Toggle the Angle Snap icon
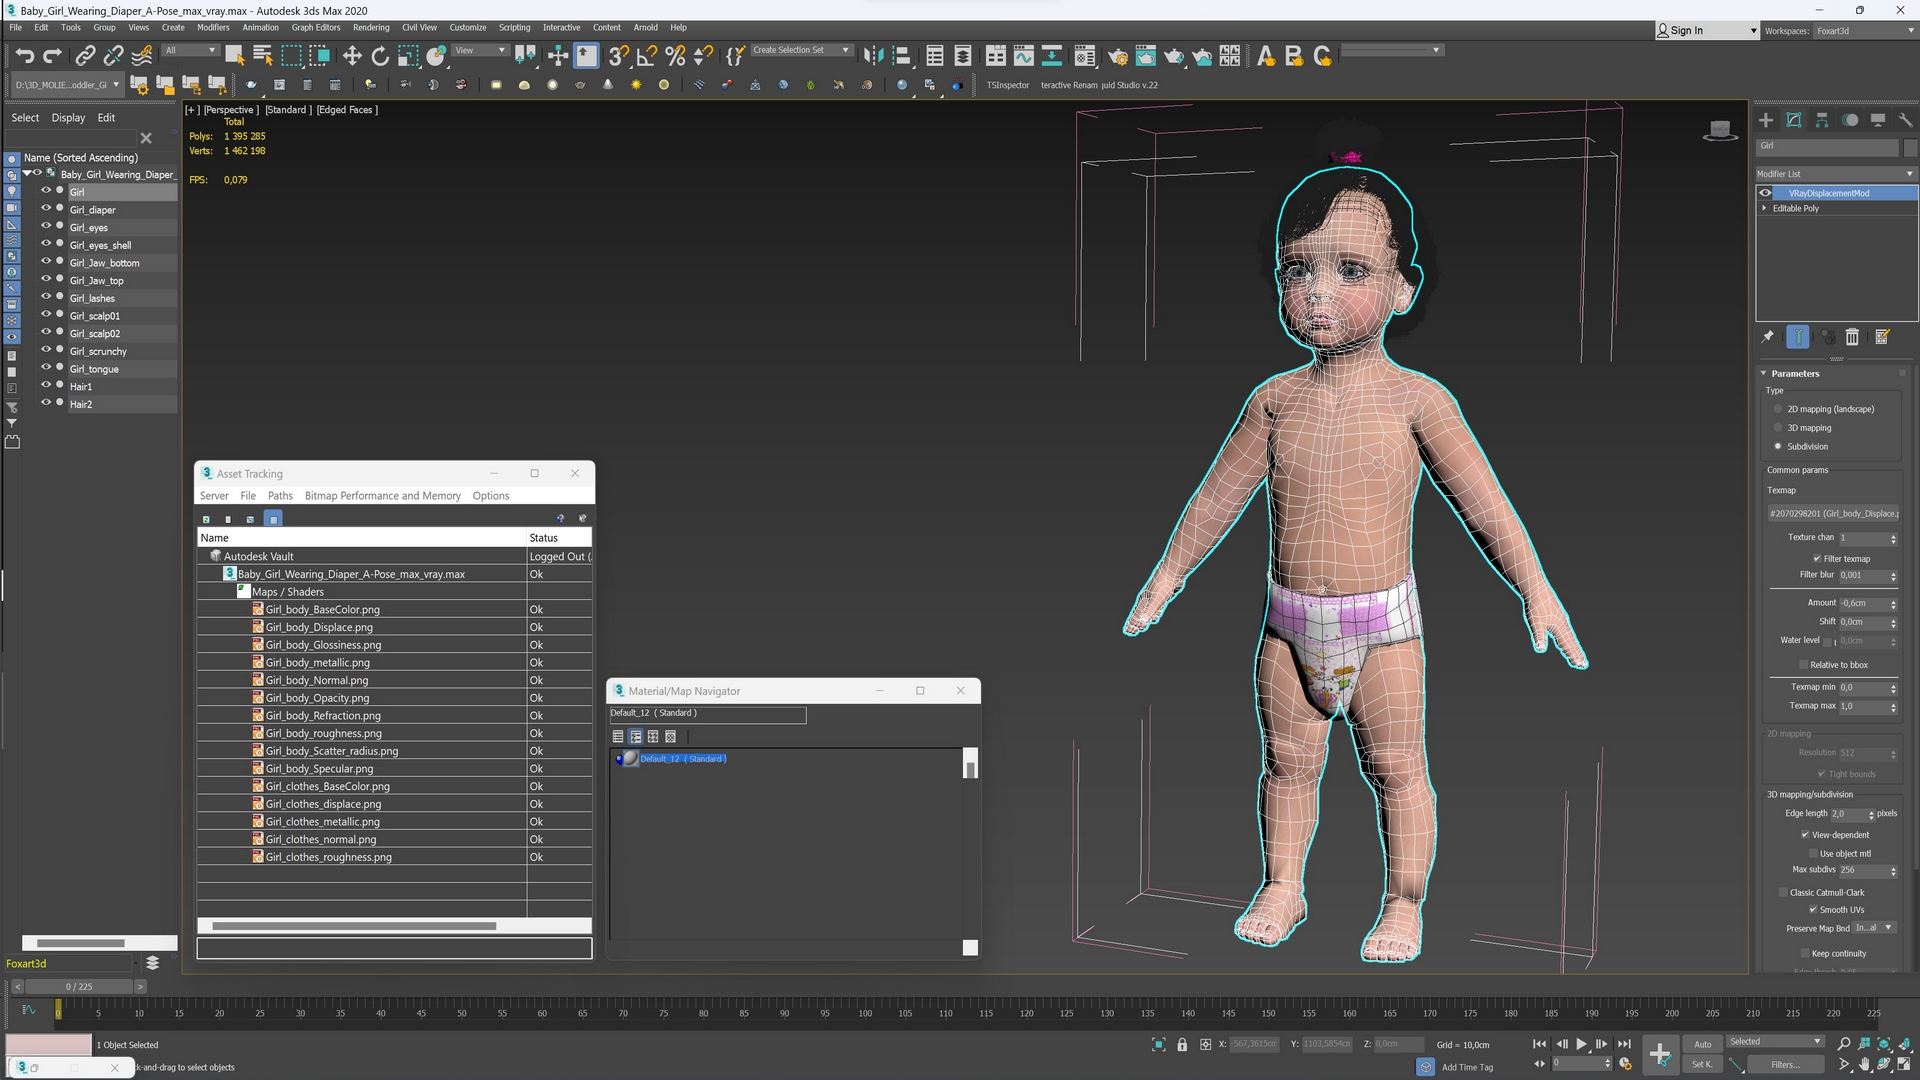Screen dimensions: 1920x1080 click(x=647, y=57)
